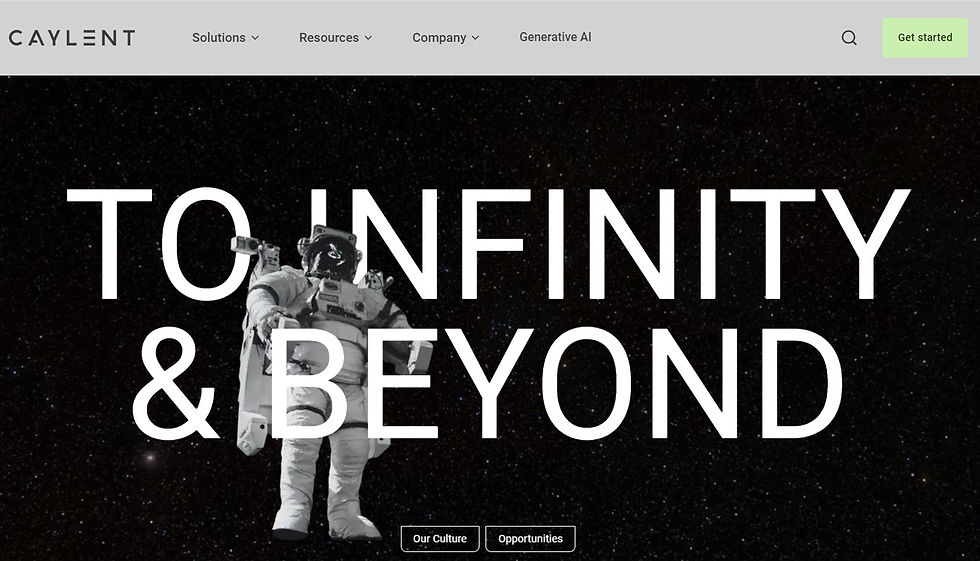Open the search magnifier icon

(x=849, y=38)
